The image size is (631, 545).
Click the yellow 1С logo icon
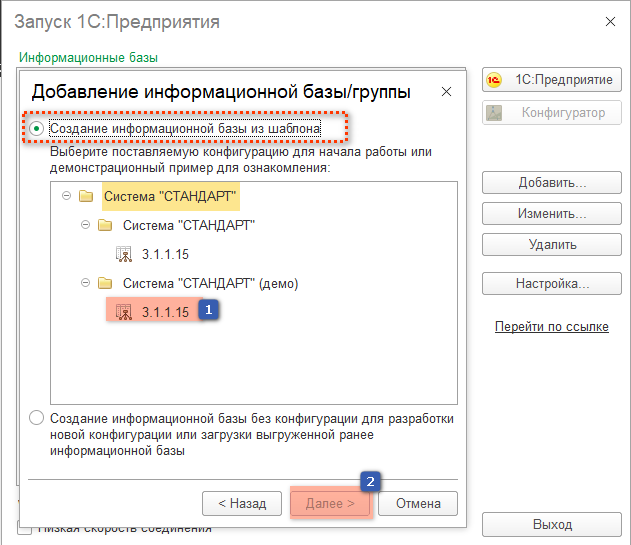[x=494, y=80]
